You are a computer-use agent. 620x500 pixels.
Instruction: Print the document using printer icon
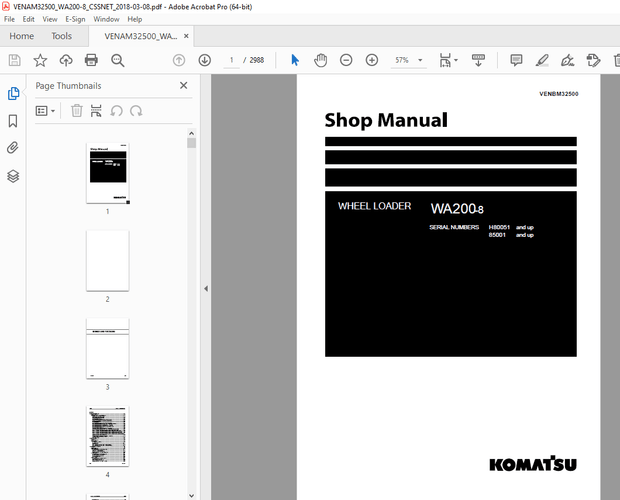click(x=91, y=60)
